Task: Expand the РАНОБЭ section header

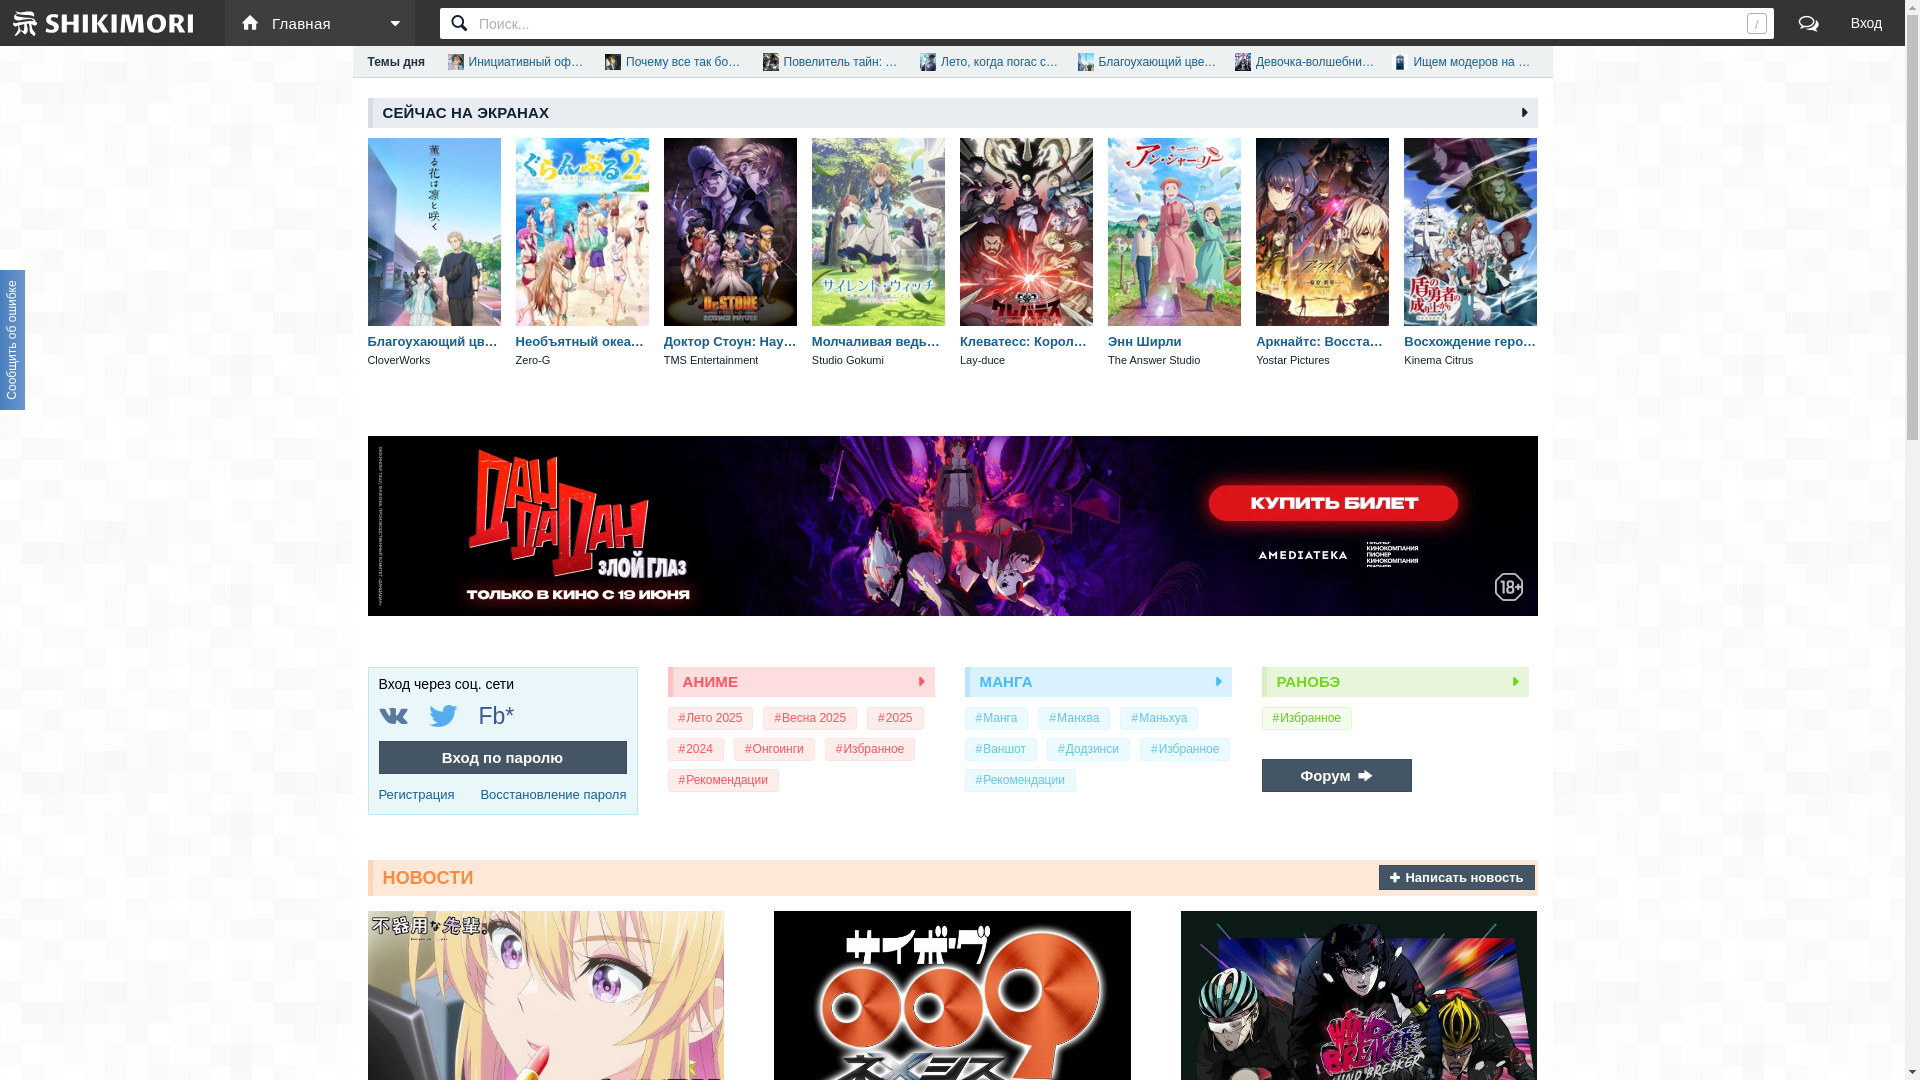Action: click(x=1395, y=682)
